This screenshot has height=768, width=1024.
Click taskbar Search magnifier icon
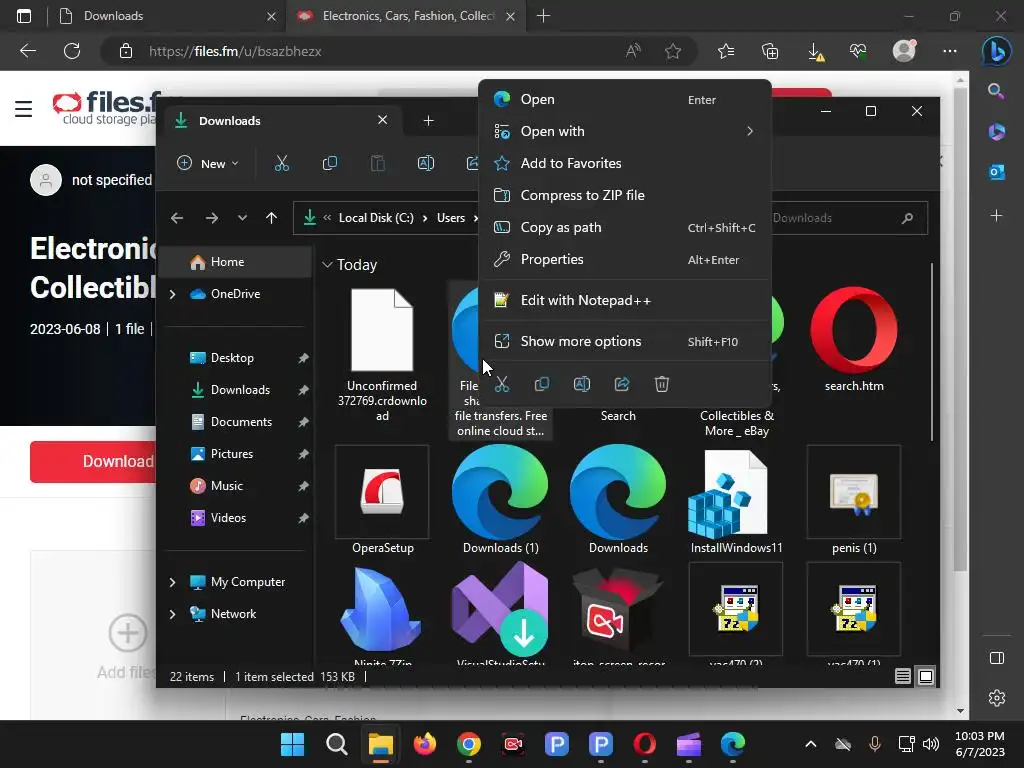coord(336,744)
